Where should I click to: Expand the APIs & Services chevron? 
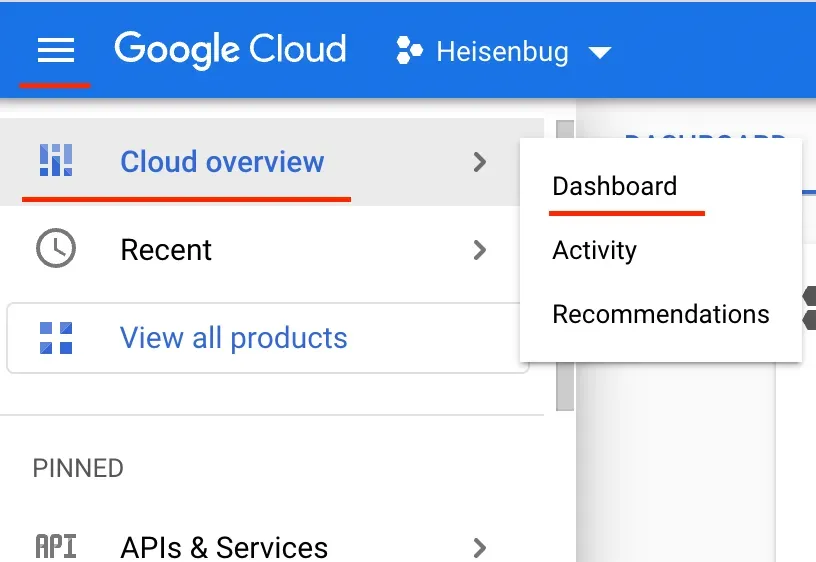pyautogui.click(x=480, y=547)
